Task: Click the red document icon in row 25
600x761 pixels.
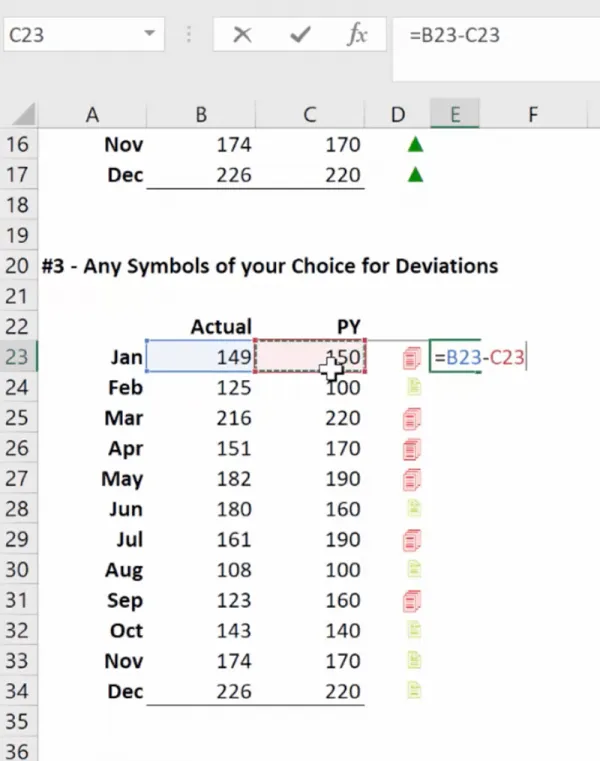Action: click(413, 418)
